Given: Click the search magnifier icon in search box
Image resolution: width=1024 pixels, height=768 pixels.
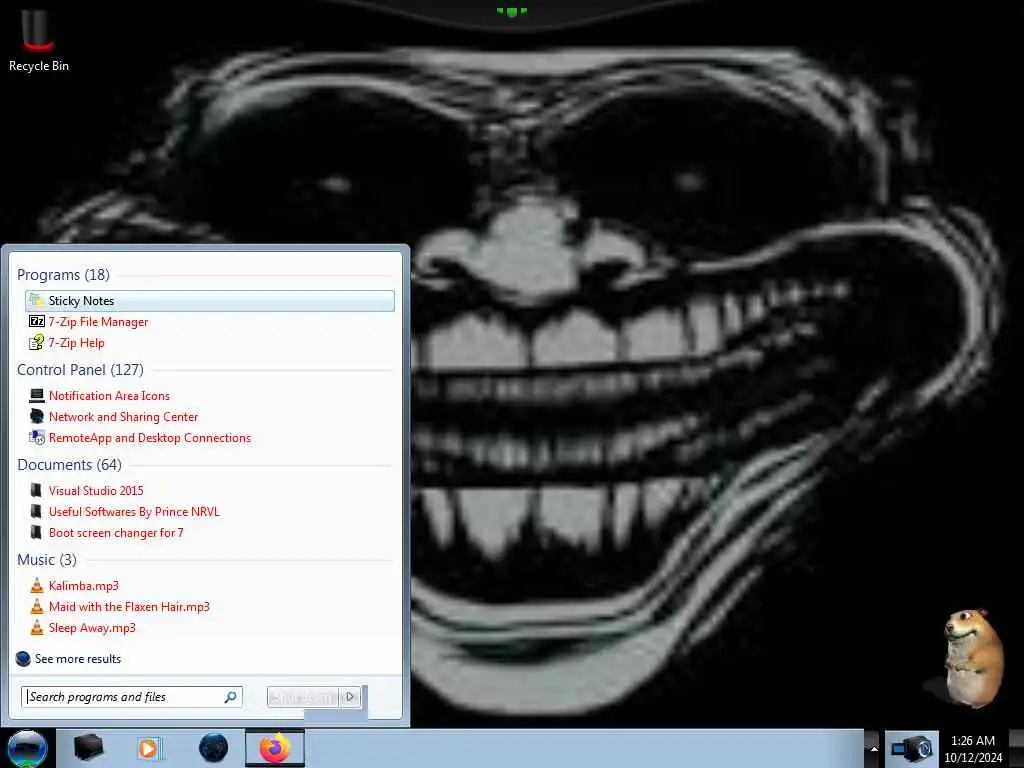Looking at the screenshot, I should click(231, 697).
